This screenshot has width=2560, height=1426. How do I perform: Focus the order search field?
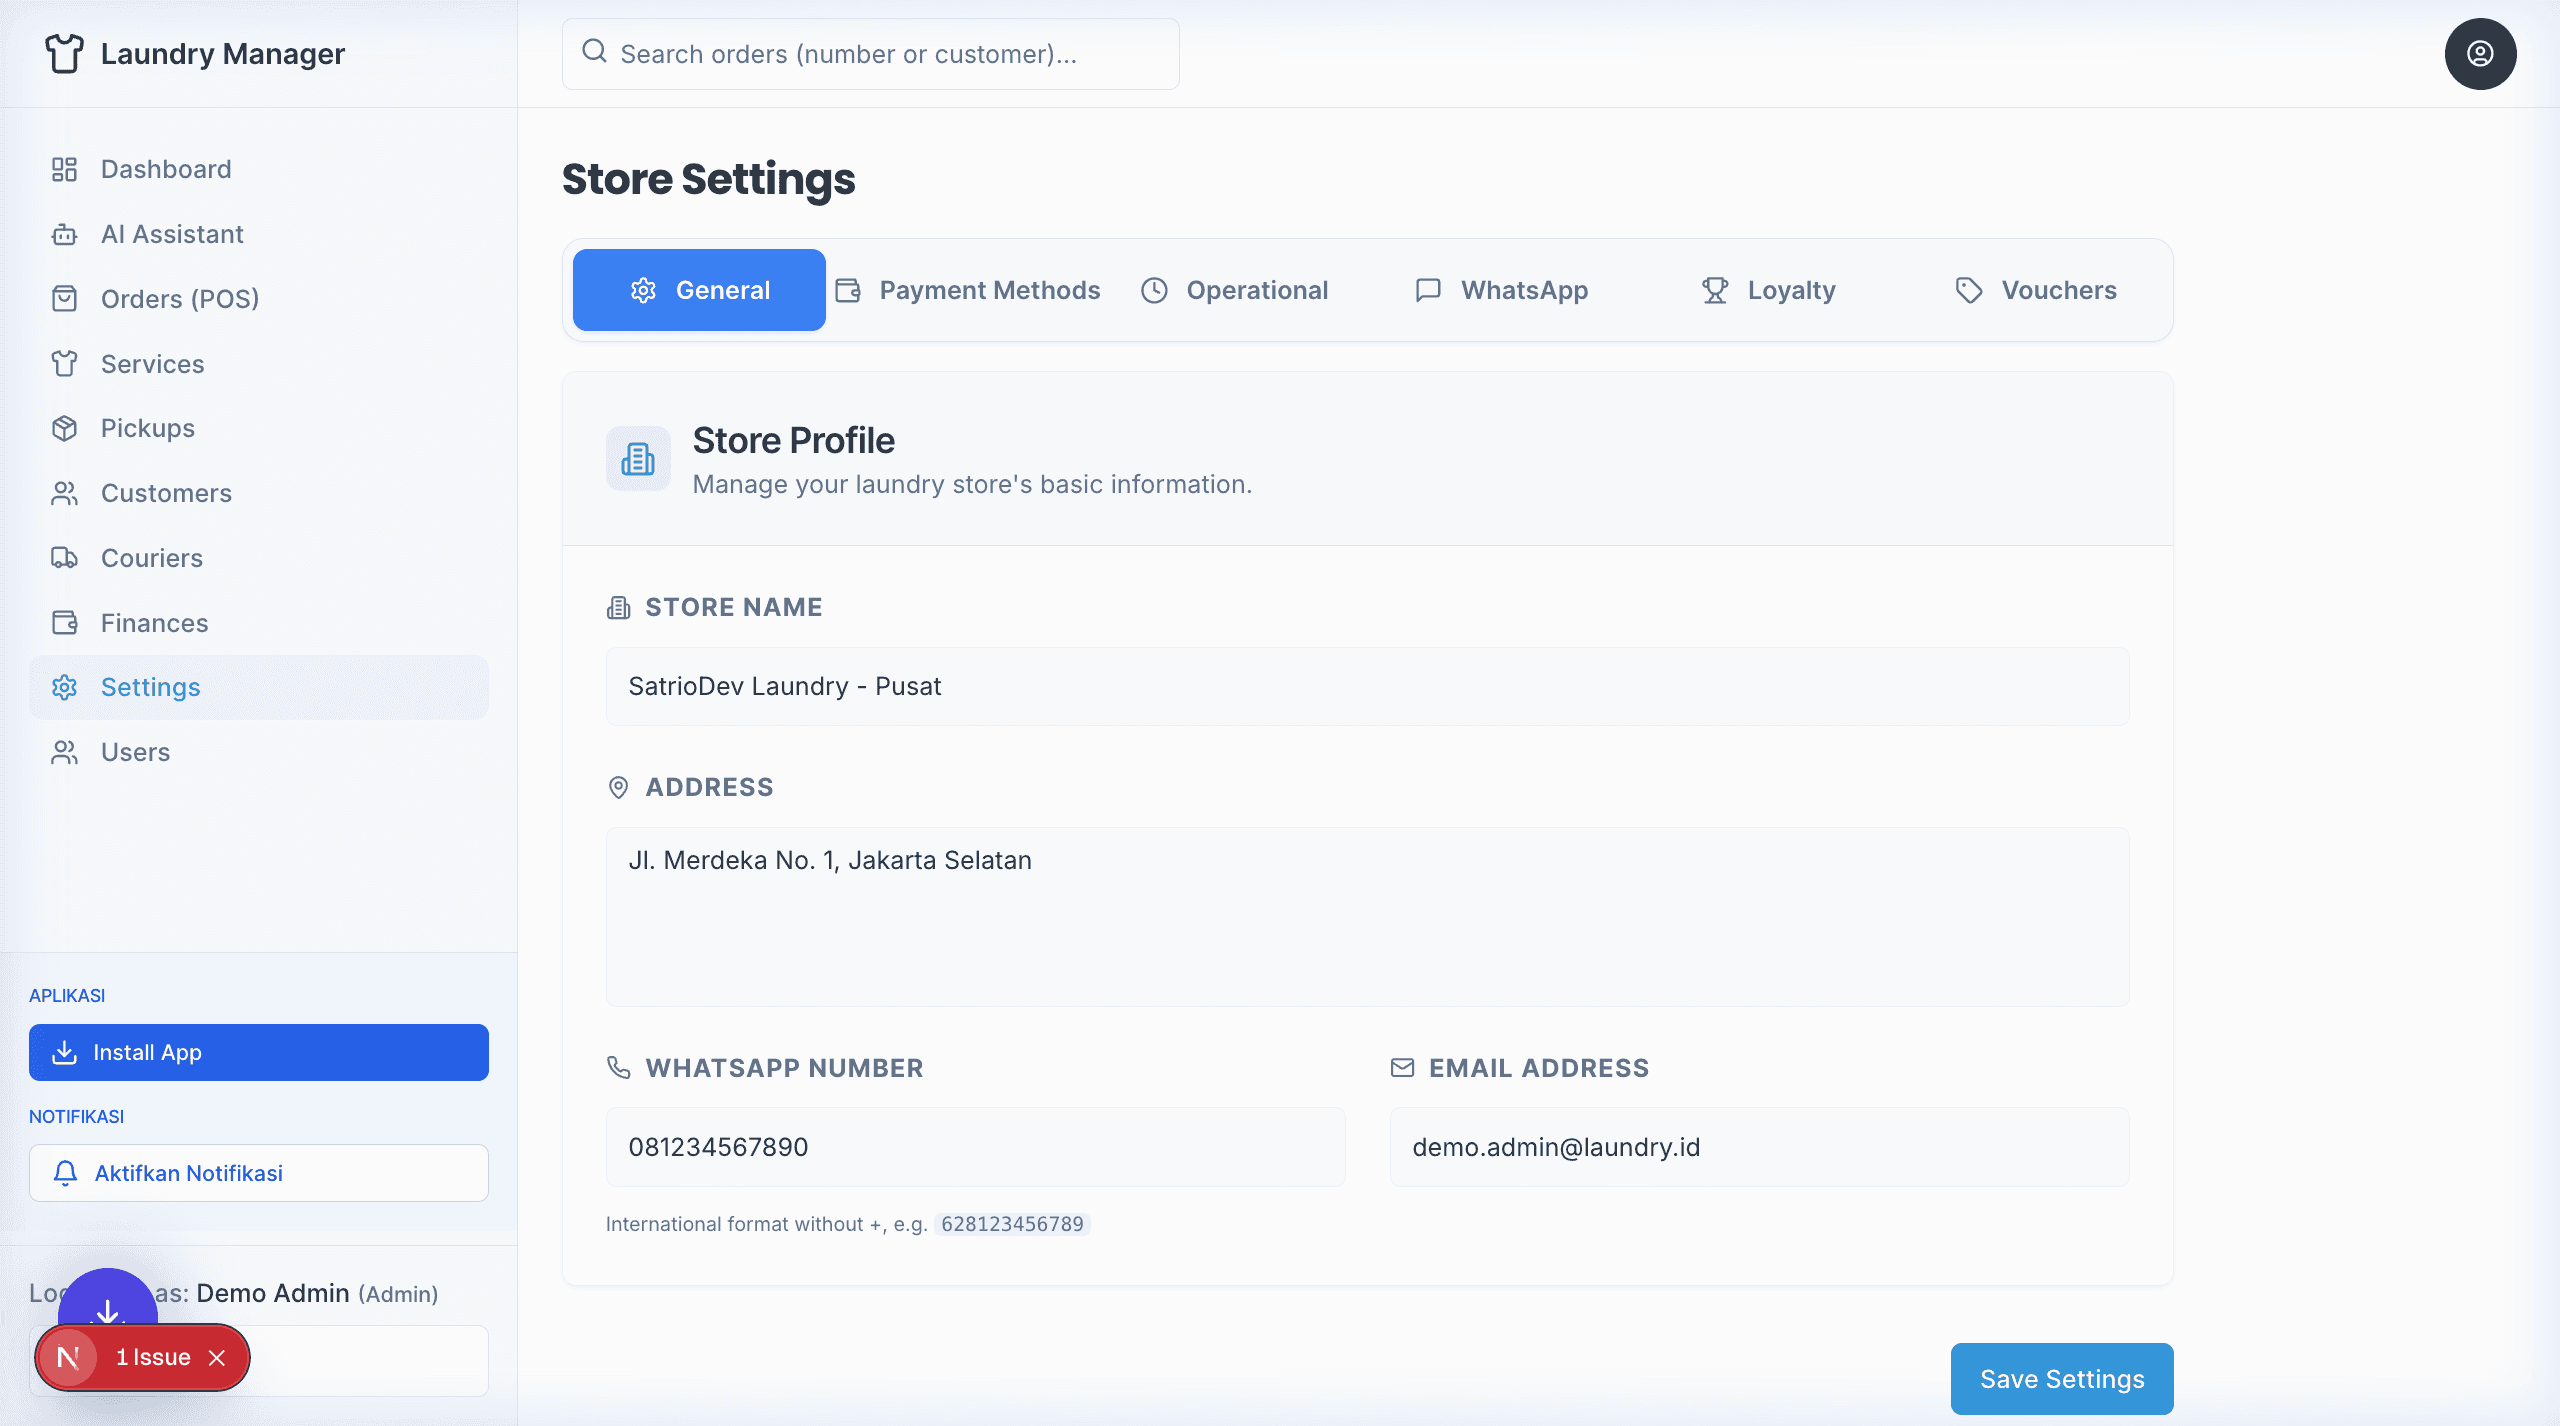[x=870, y=54]
